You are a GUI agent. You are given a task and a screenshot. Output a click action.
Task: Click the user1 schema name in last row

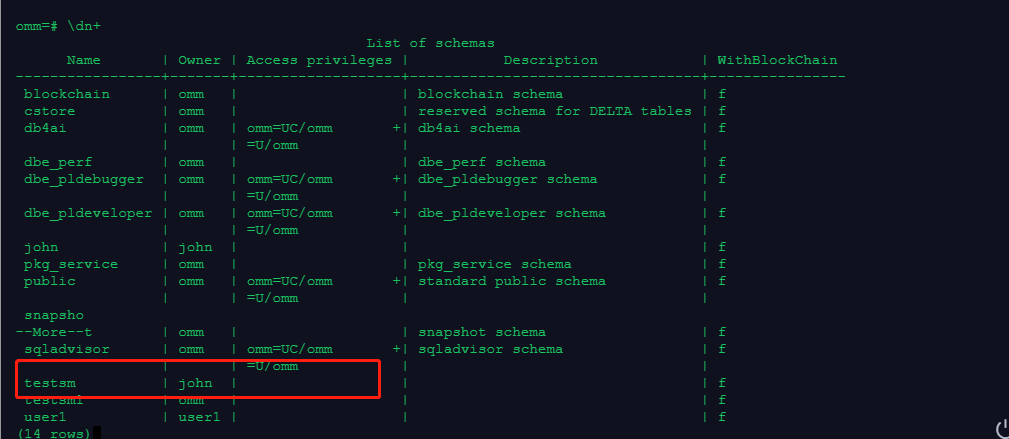click(x=45, y=417)
